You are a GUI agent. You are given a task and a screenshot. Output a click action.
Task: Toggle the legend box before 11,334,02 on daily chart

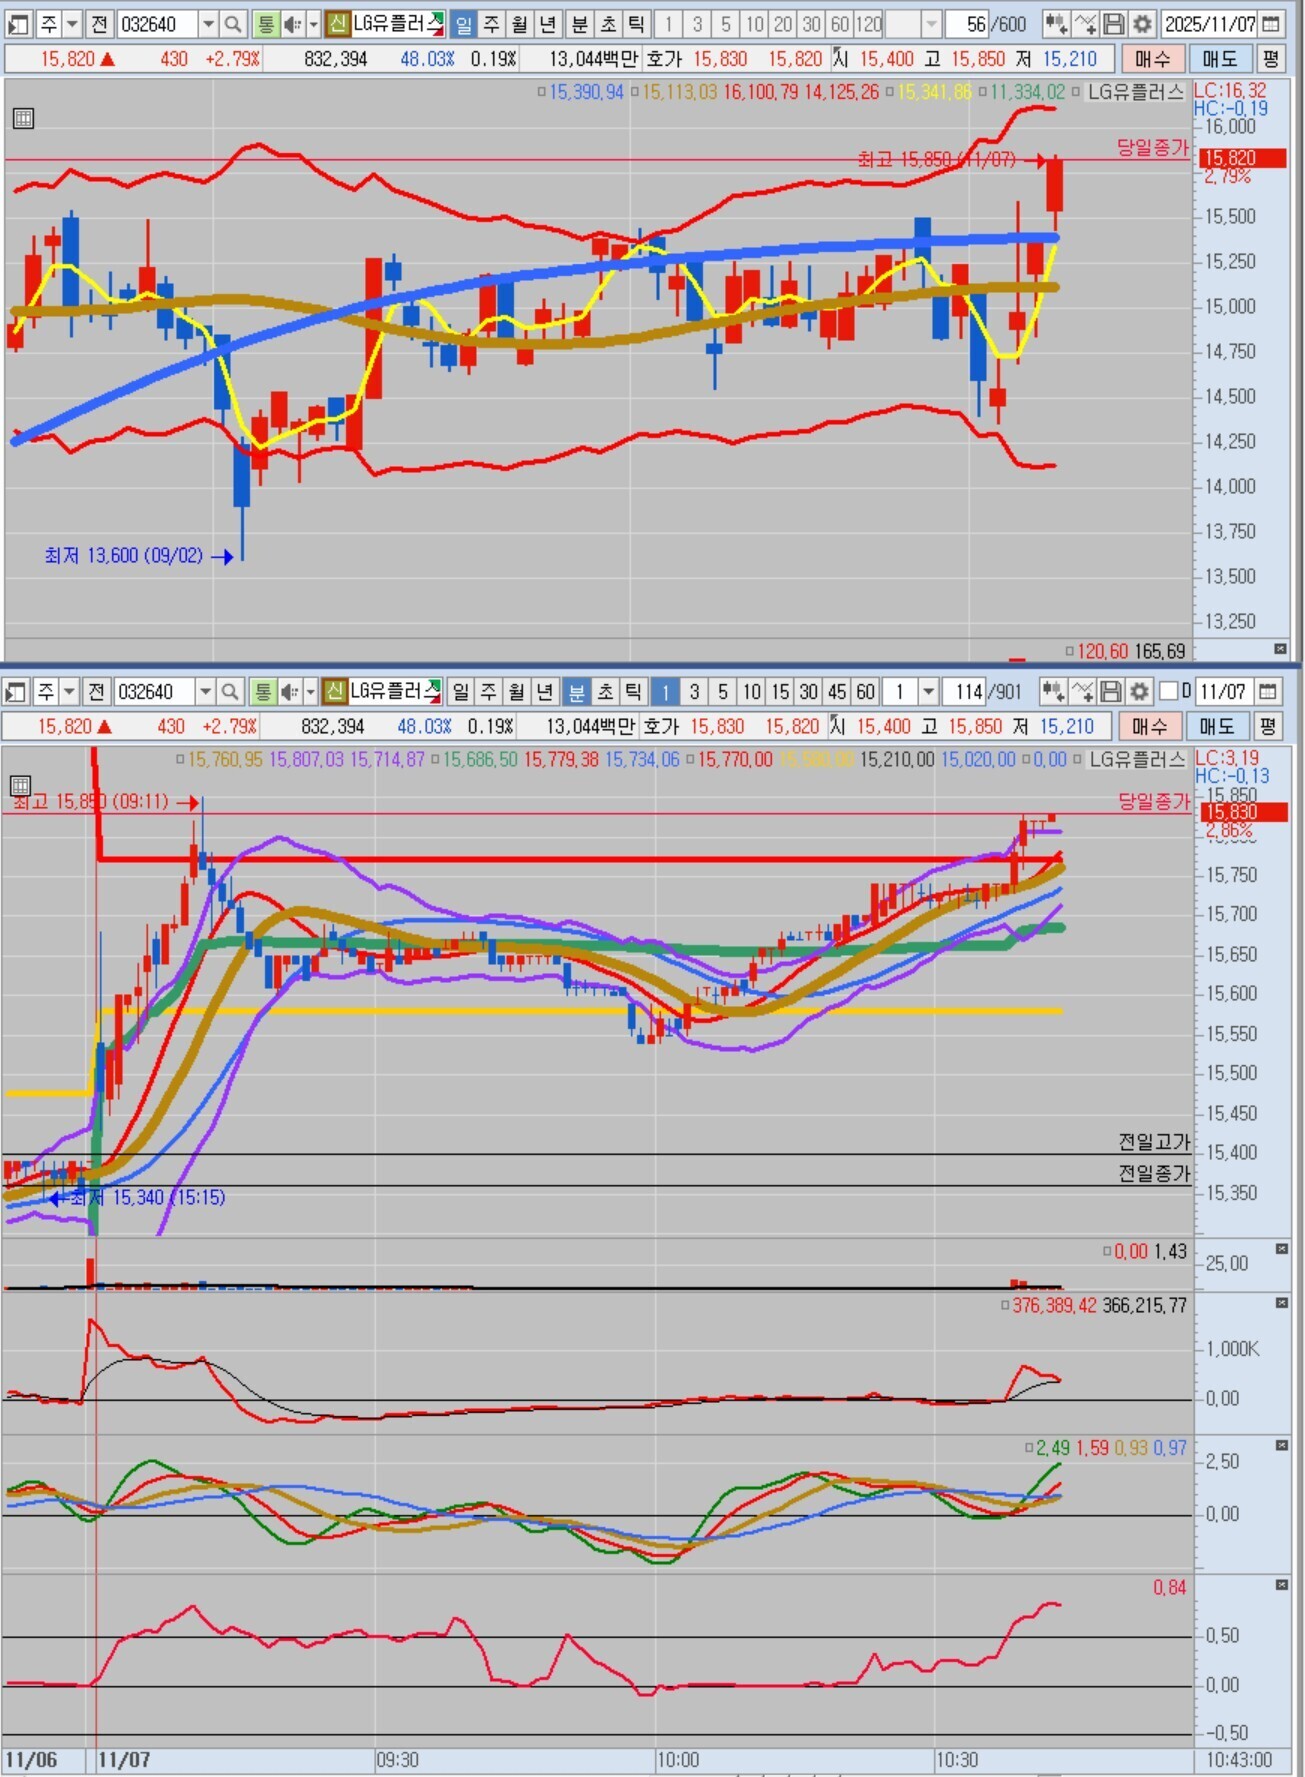pyautogui.click(x=983, y=92)
